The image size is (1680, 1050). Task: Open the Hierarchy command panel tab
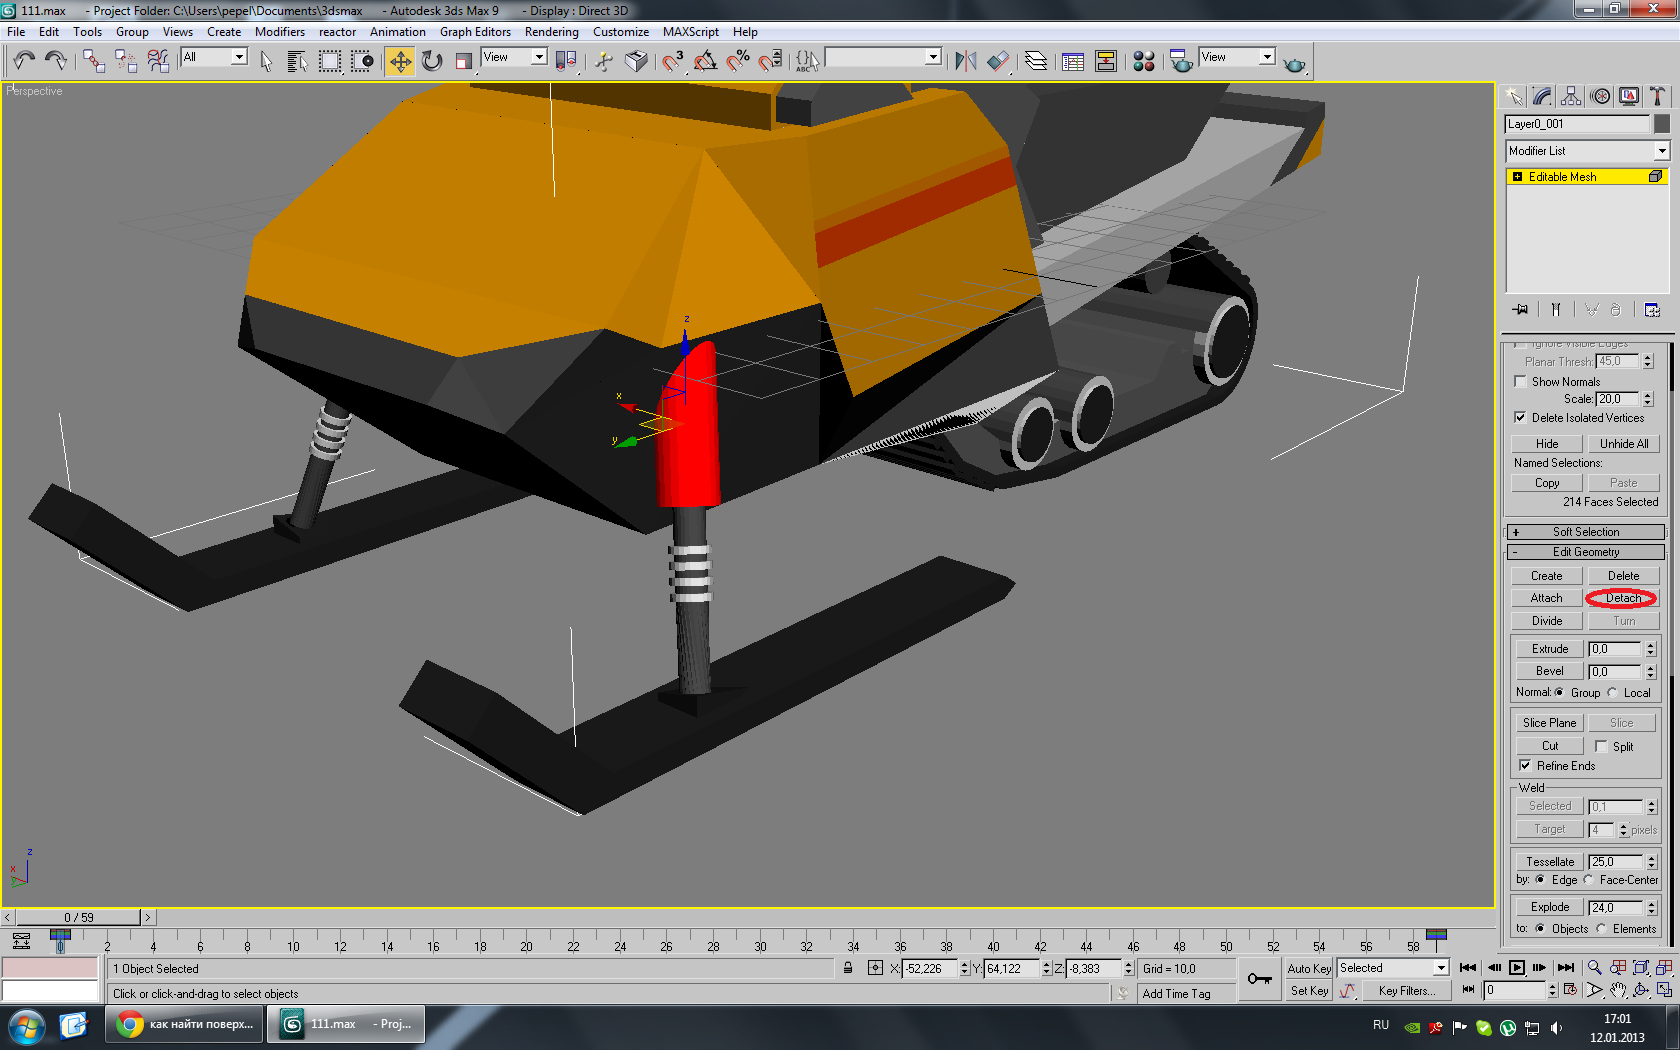click(1571, 96)
